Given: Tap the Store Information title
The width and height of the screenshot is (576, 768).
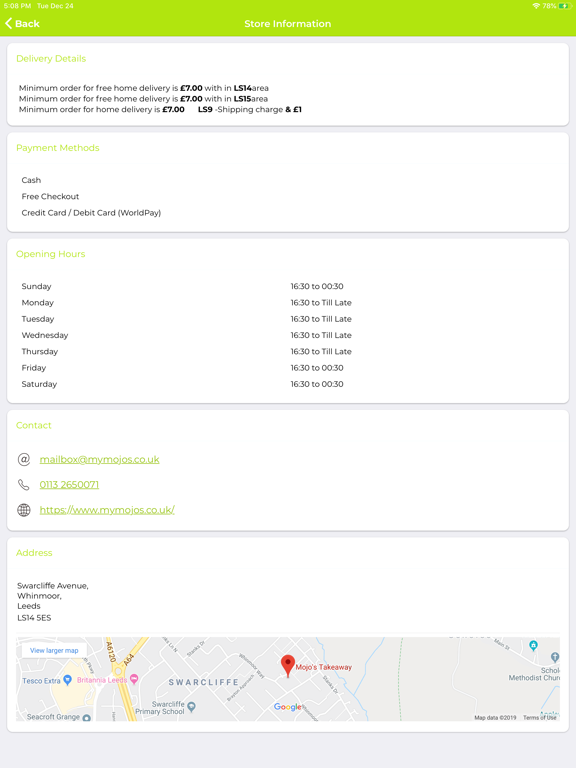Looking at the screenshot, I should tap(288, 24).
